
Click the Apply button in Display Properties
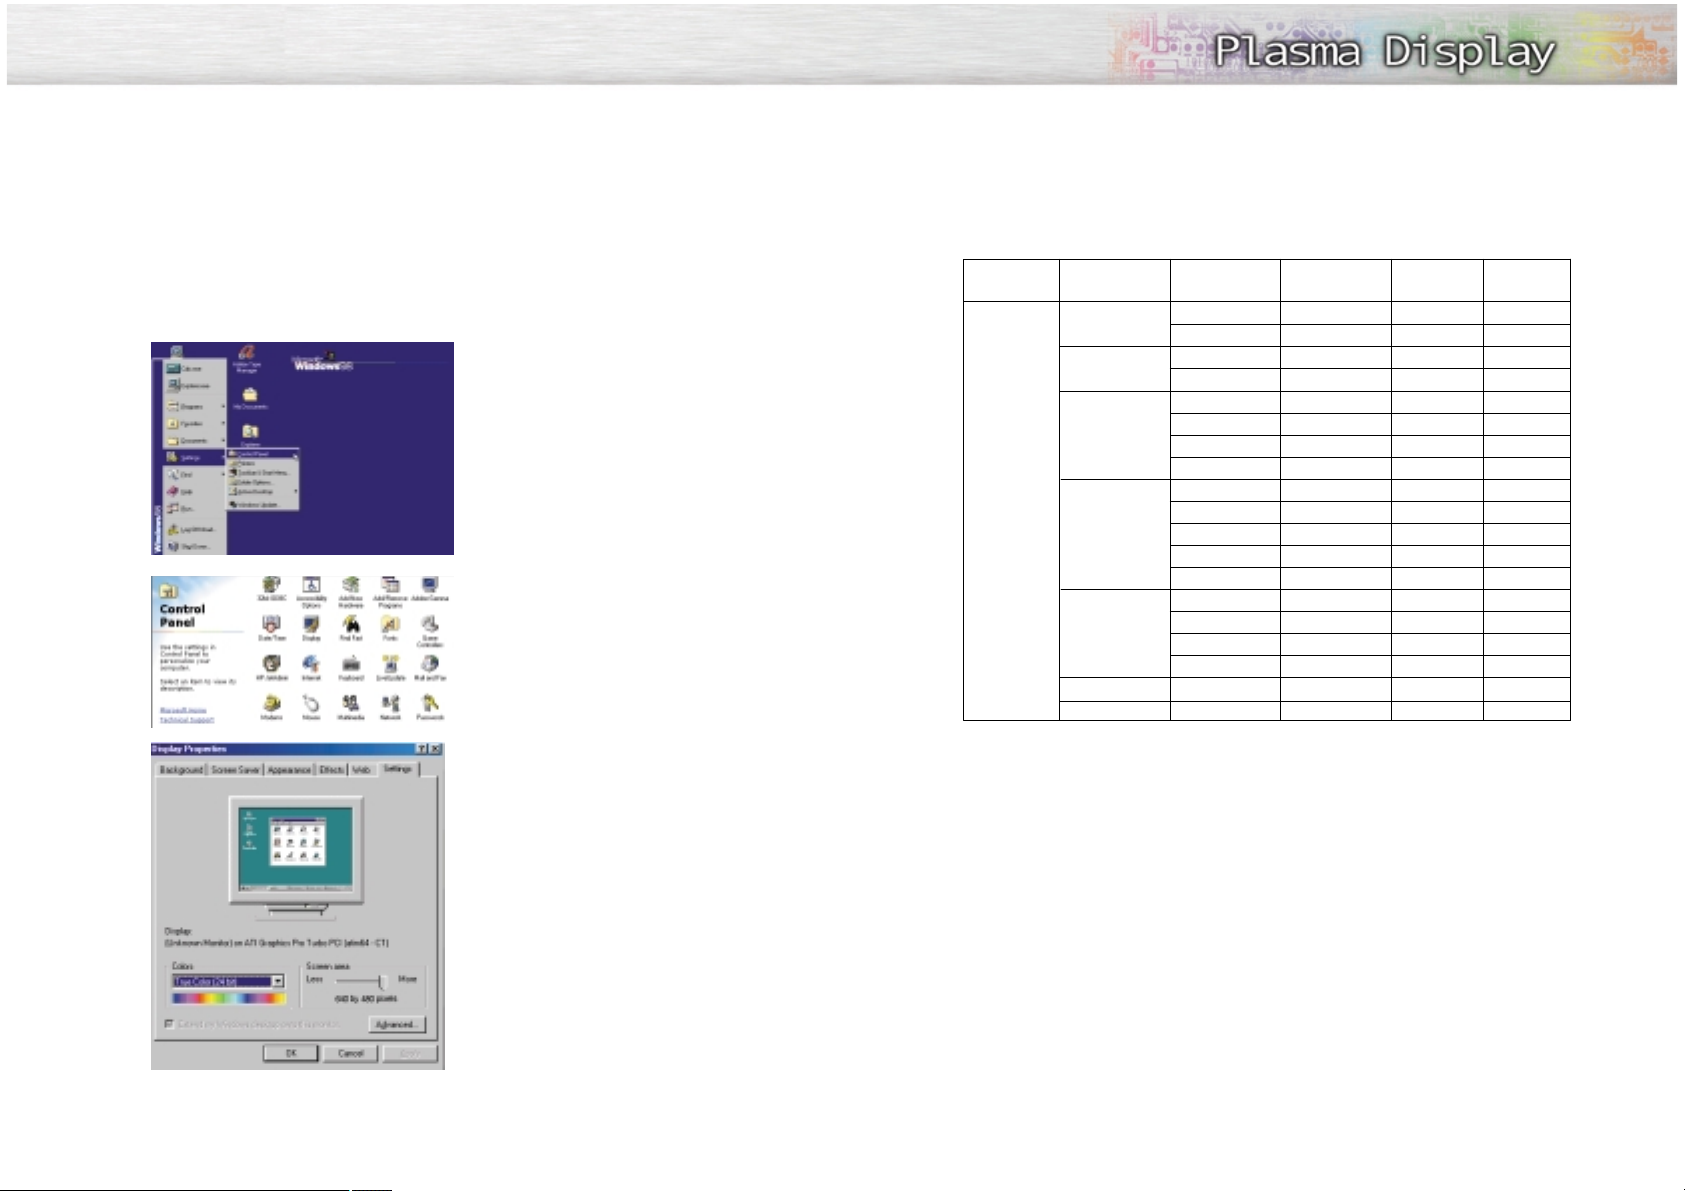pos(410,1053)
